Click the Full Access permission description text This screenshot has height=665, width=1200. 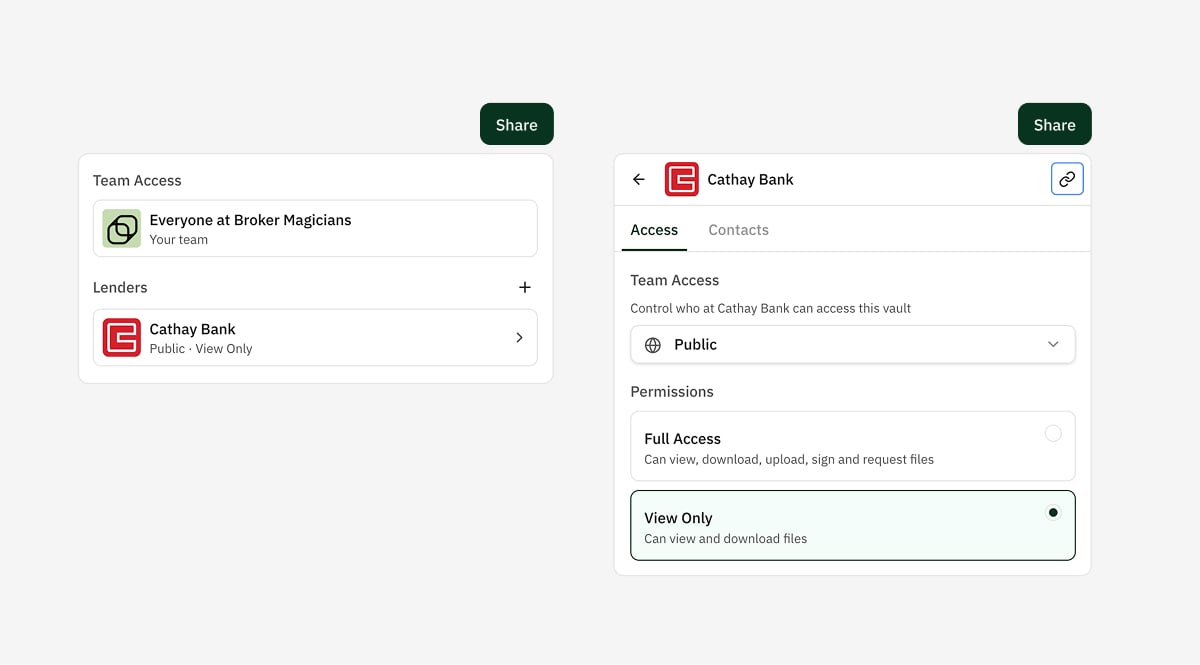788,460
